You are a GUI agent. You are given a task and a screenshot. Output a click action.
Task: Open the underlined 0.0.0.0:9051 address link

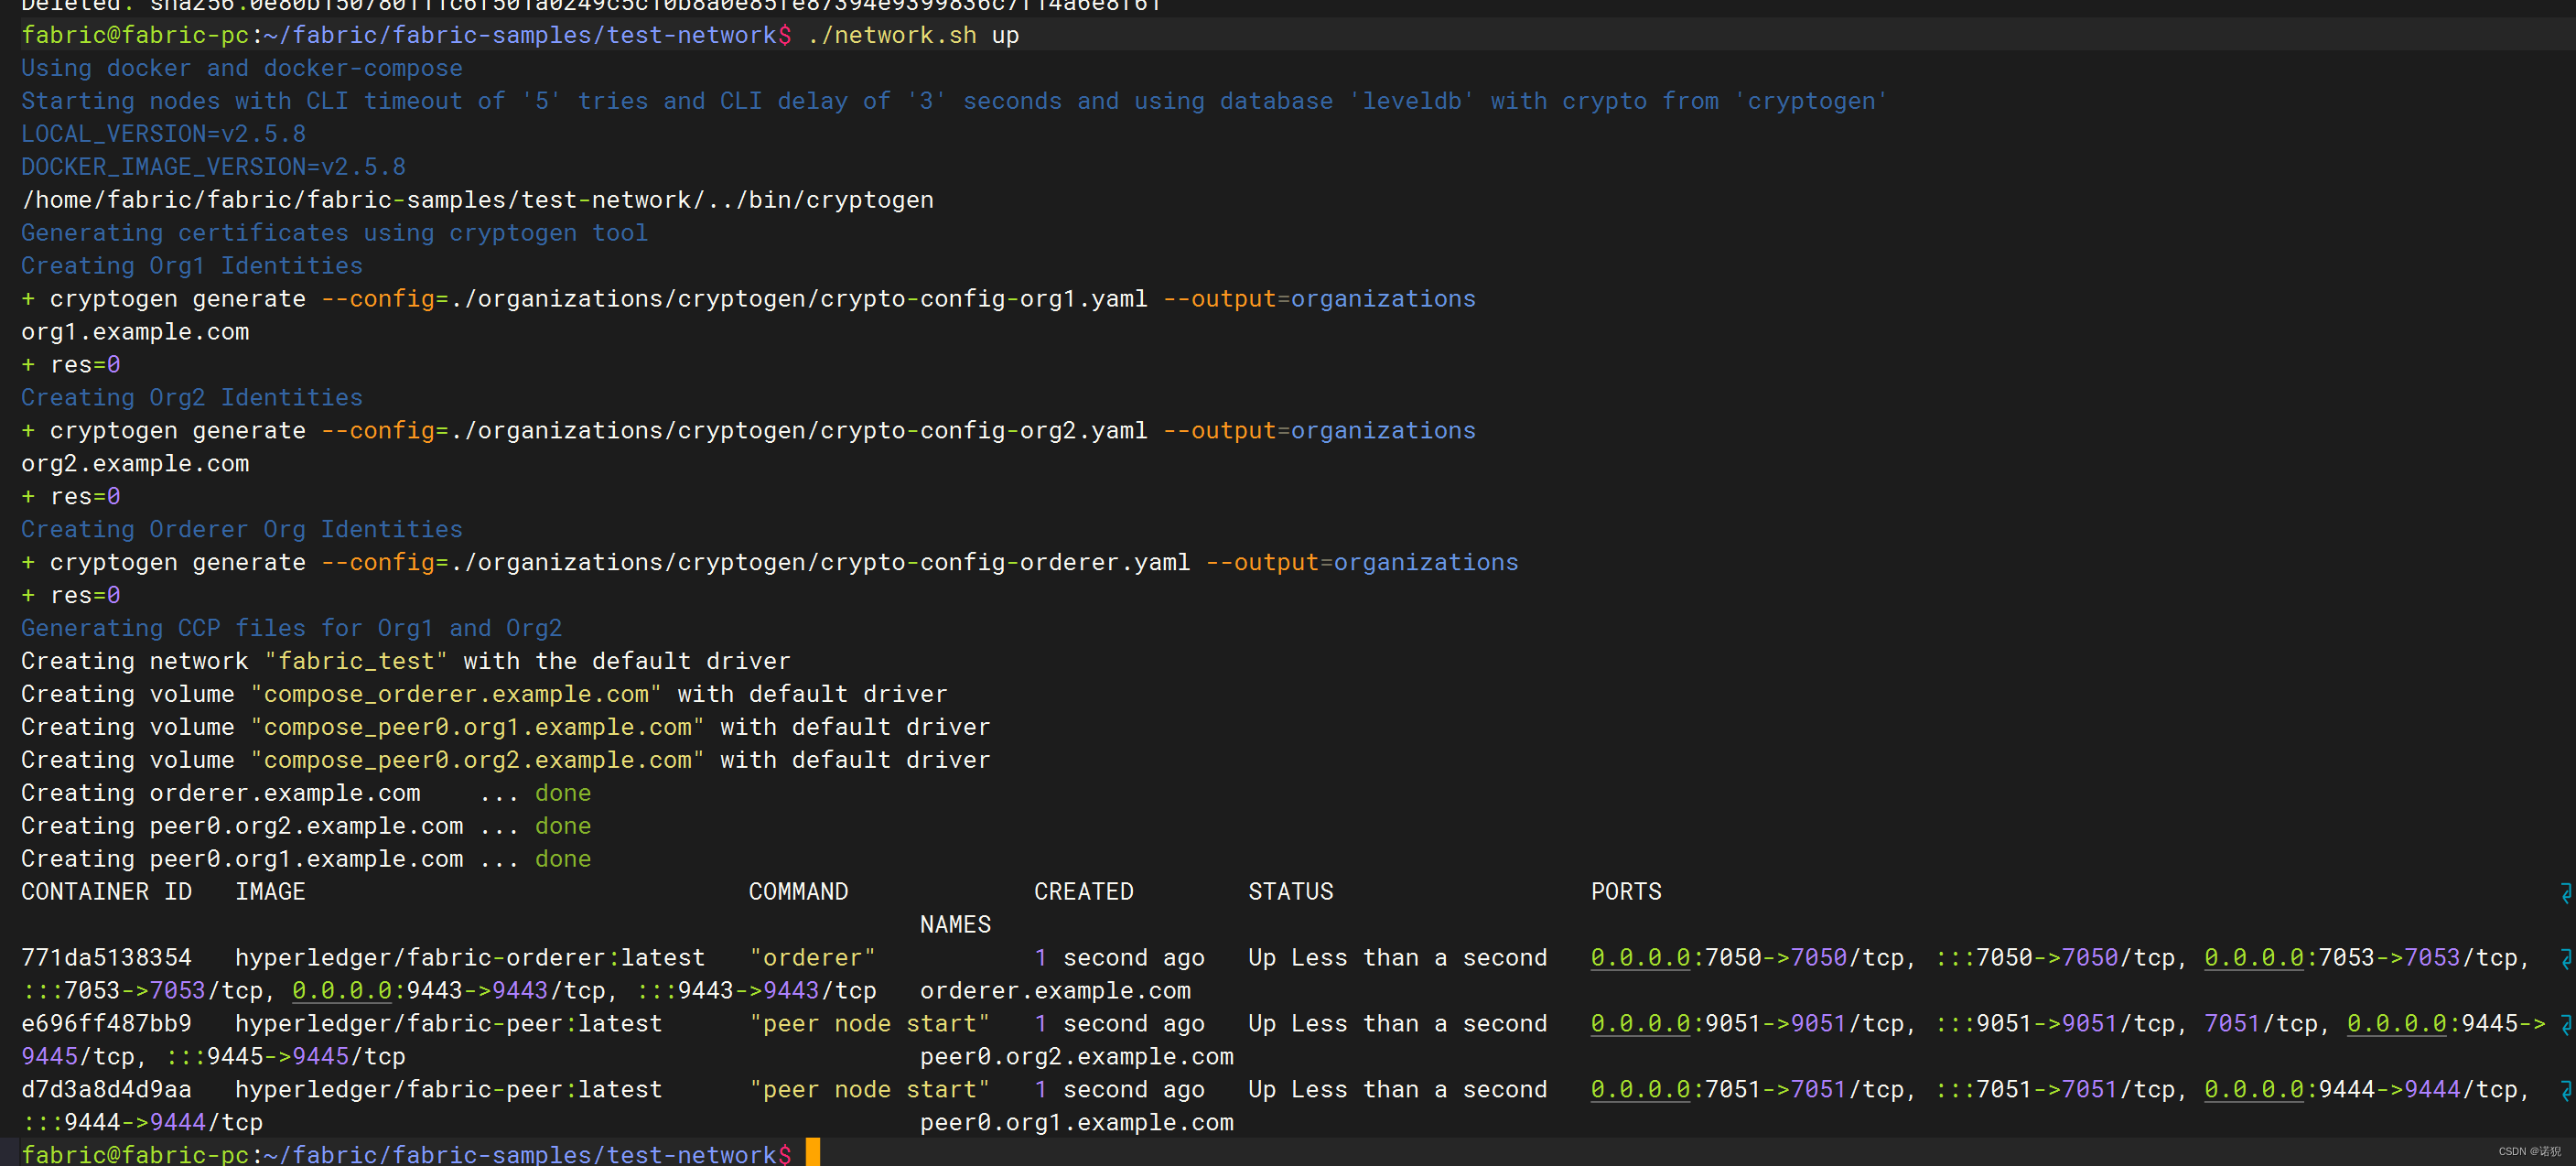tap(1640, 1024)
